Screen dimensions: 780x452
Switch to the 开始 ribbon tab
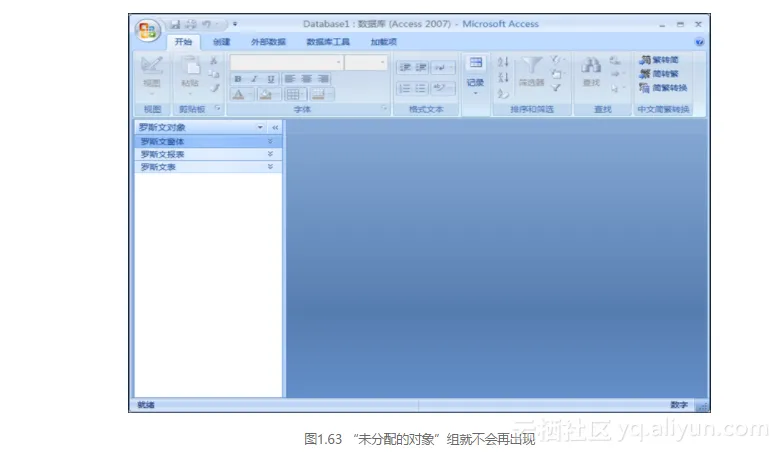point(183,42)
